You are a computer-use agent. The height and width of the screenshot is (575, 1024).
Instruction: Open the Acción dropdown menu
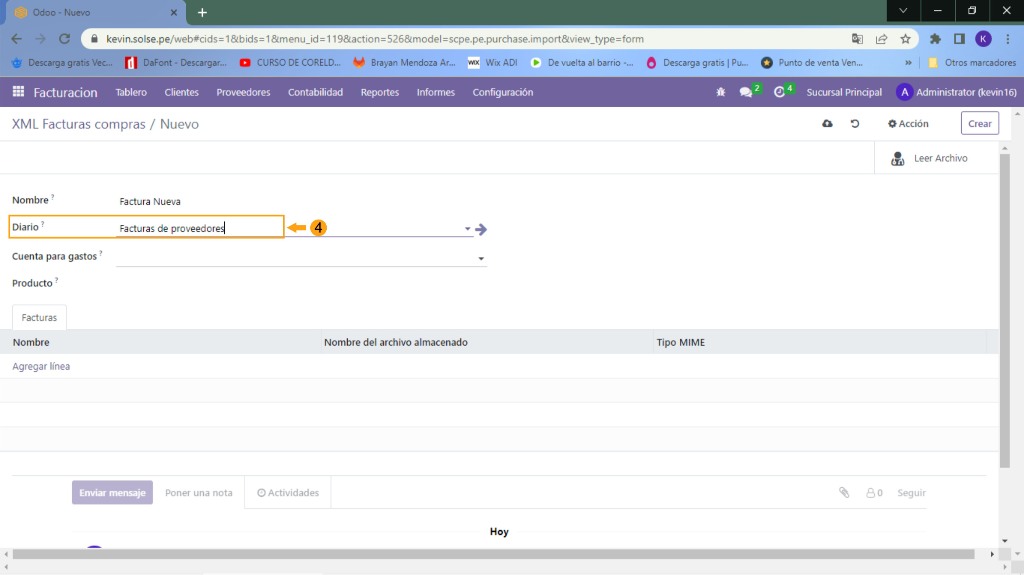(x=908, y=124)
